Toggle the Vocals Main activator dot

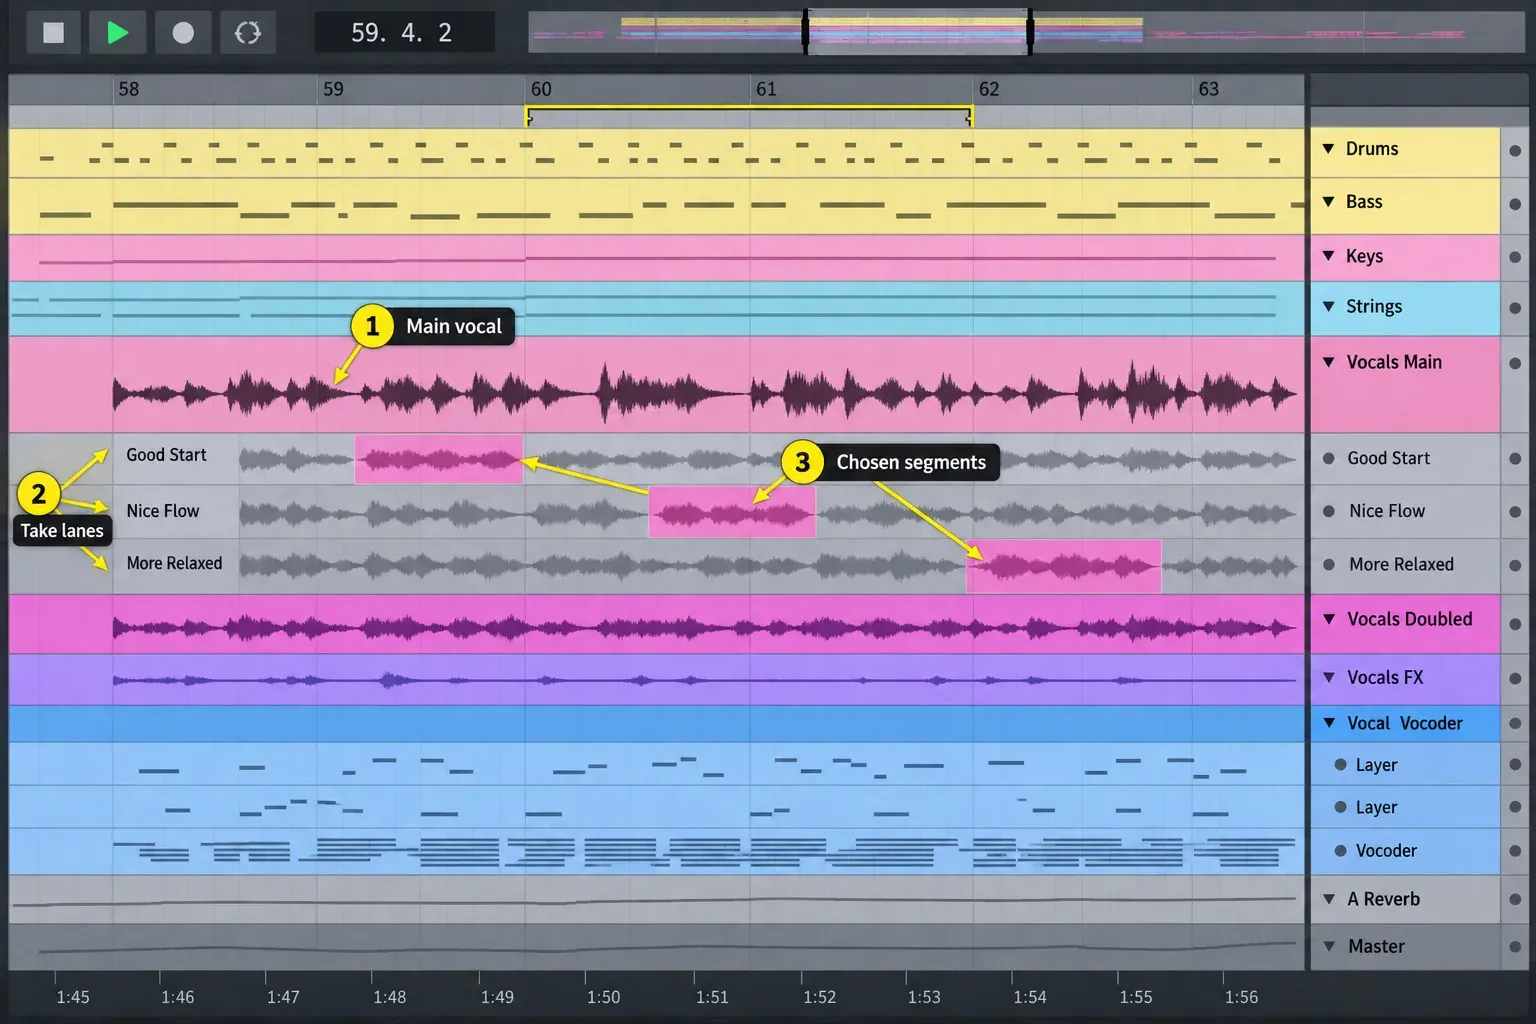(x=1515, y=364)
